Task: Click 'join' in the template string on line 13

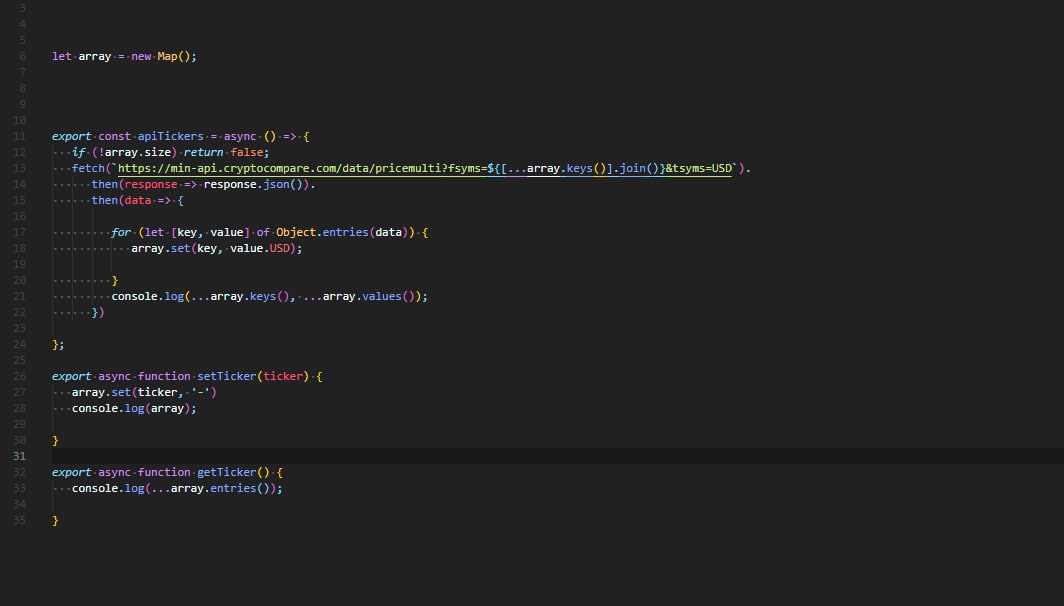Action: 632,168
